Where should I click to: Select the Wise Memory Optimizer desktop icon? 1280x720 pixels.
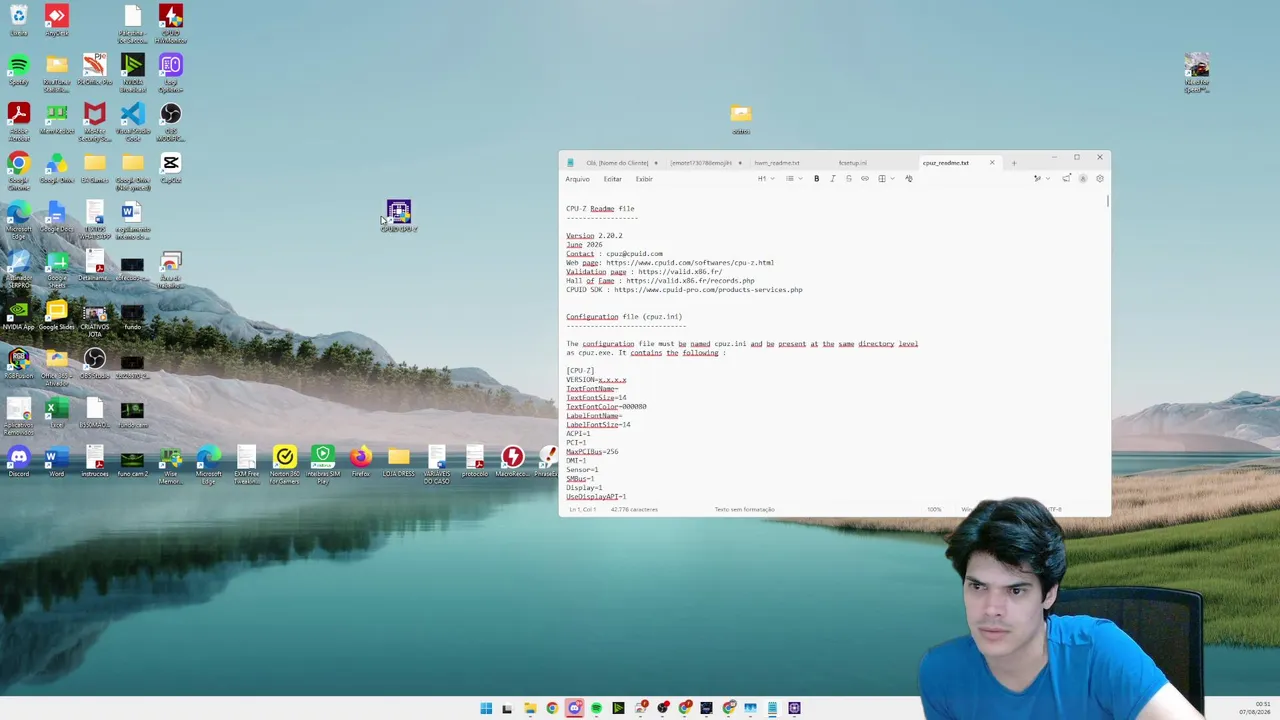(x=171, y=464)
